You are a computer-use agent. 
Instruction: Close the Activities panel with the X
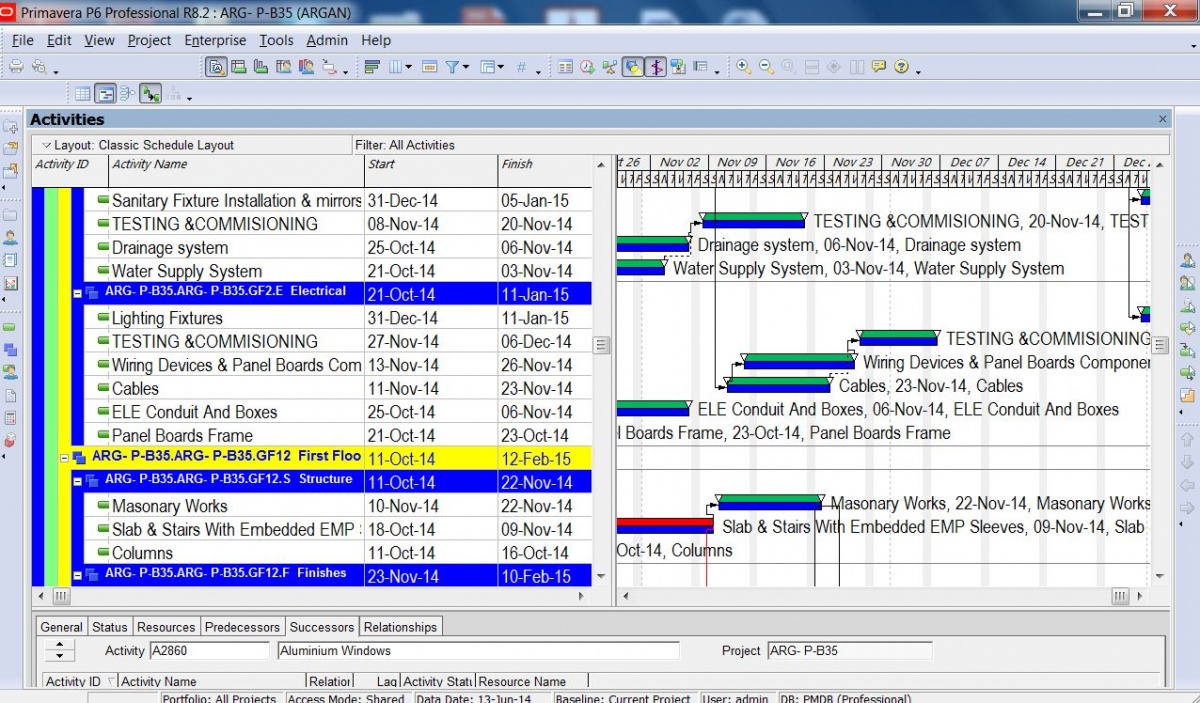click(1162, 119)
